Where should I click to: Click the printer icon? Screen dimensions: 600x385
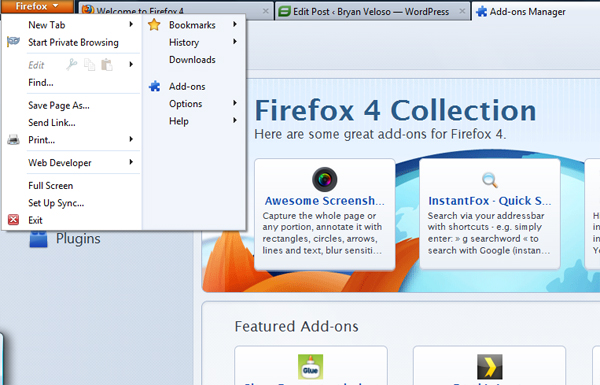13,140
